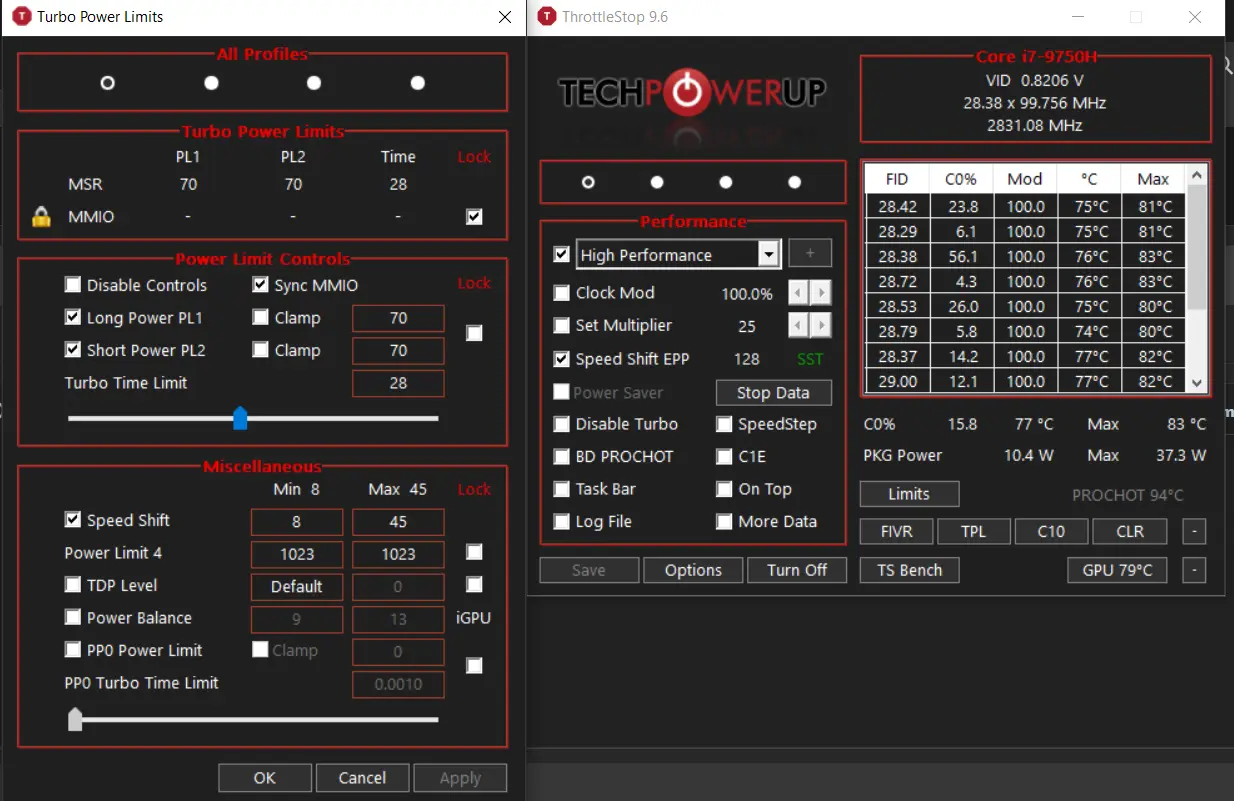This screenshot has height=801, width=1234.
Task: Click the ThrottleStop title bar logo icon
Action: (x=547, y=17)
